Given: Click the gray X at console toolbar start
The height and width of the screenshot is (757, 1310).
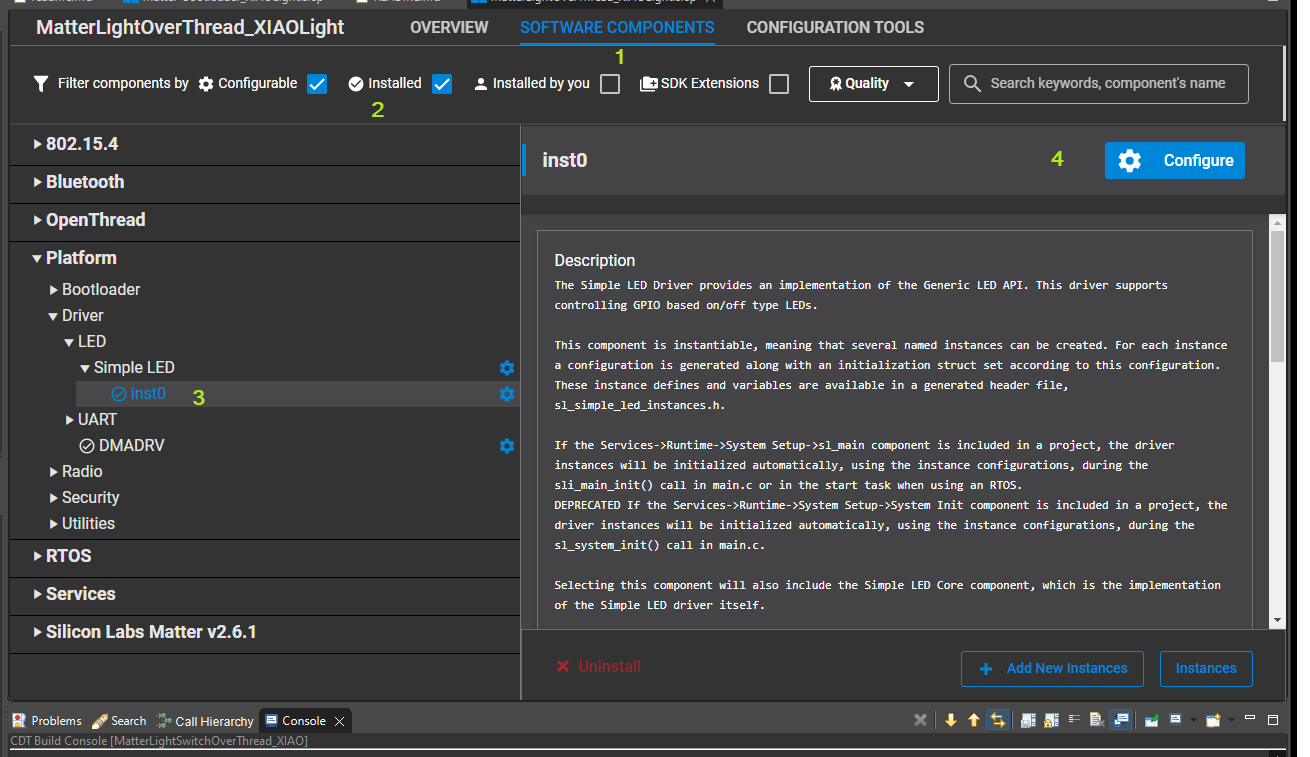Looking at the screenshot, I should pos(920,720).
